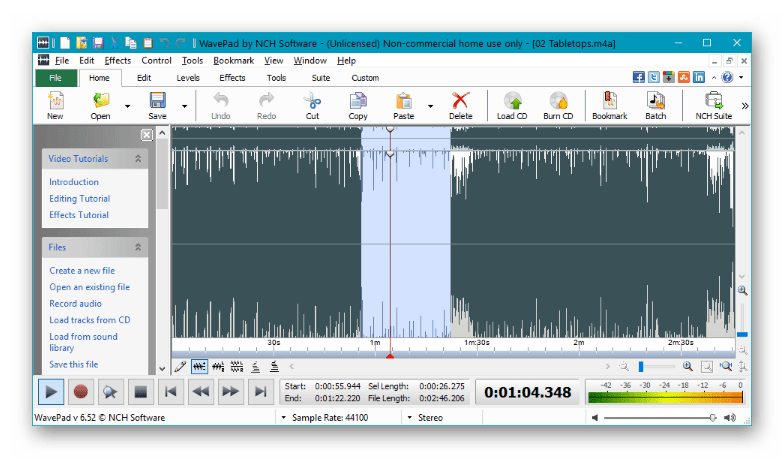The image size is (784, 463).
Task: Start recording with the red Record button
Action: (x=80, y=392)
